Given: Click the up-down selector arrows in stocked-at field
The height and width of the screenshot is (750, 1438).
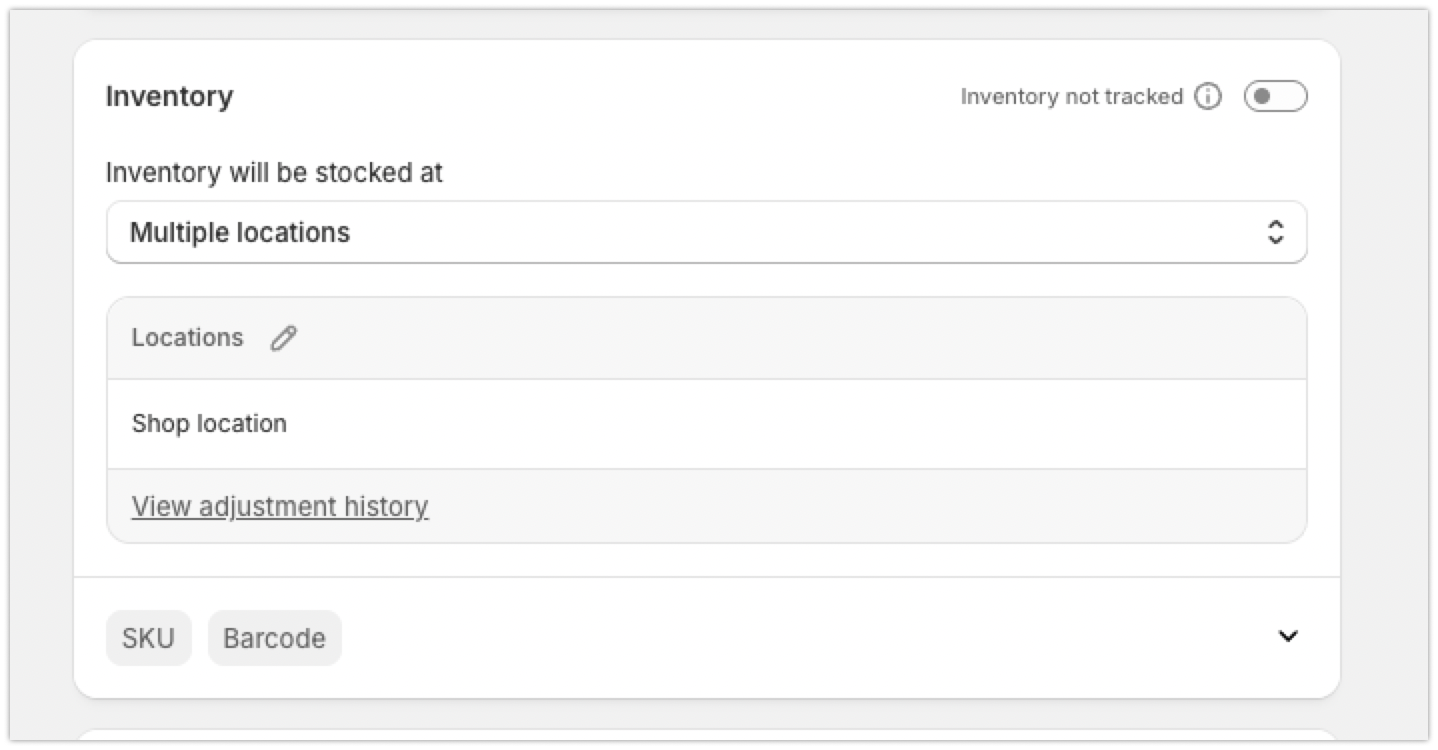Looking at the screenshot, I should (x=1275, y=233).
